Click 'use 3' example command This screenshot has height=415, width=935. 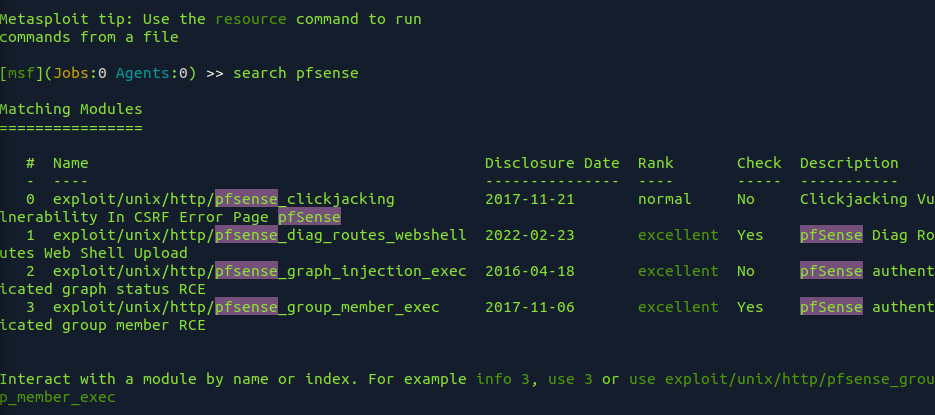570,379
